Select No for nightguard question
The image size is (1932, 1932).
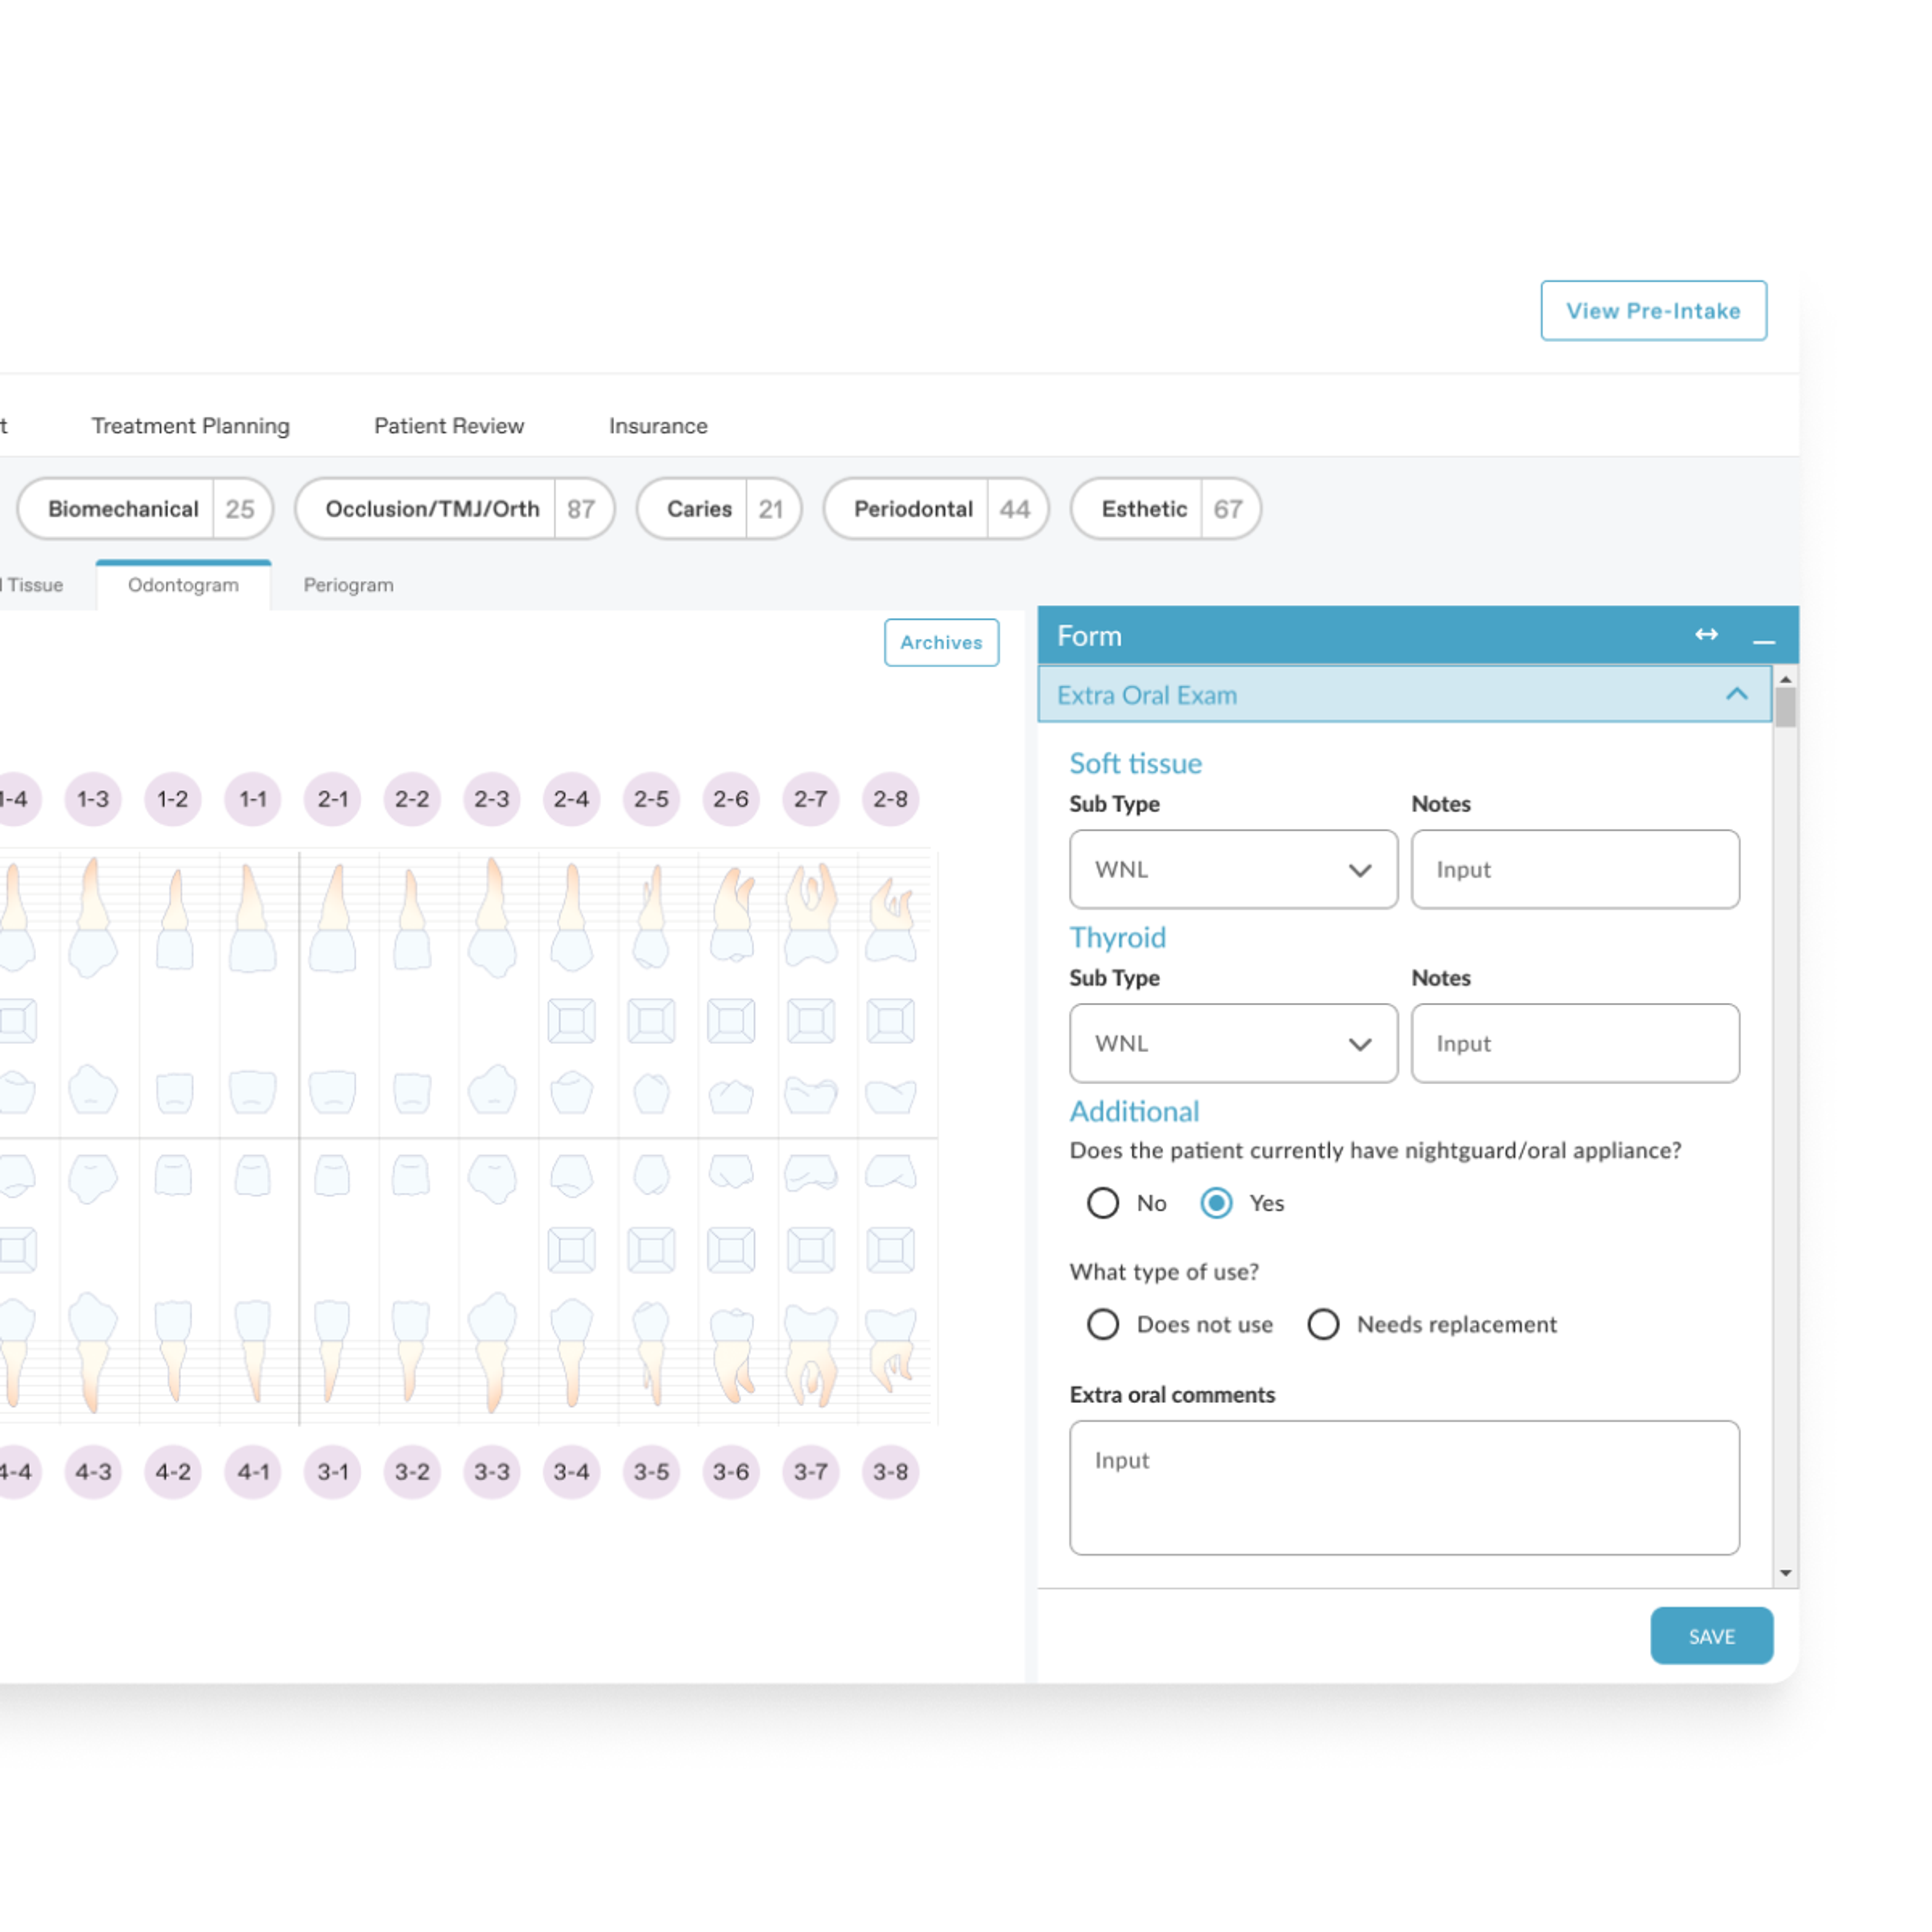click(x=1103, y=1203)
